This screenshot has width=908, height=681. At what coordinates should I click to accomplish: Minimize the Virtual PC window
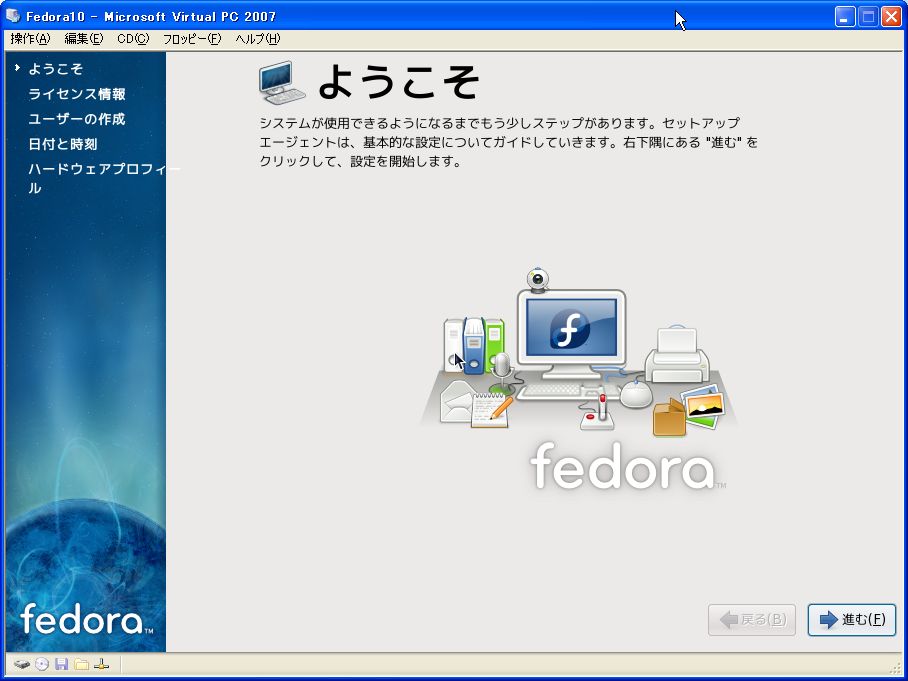(845, 16)
